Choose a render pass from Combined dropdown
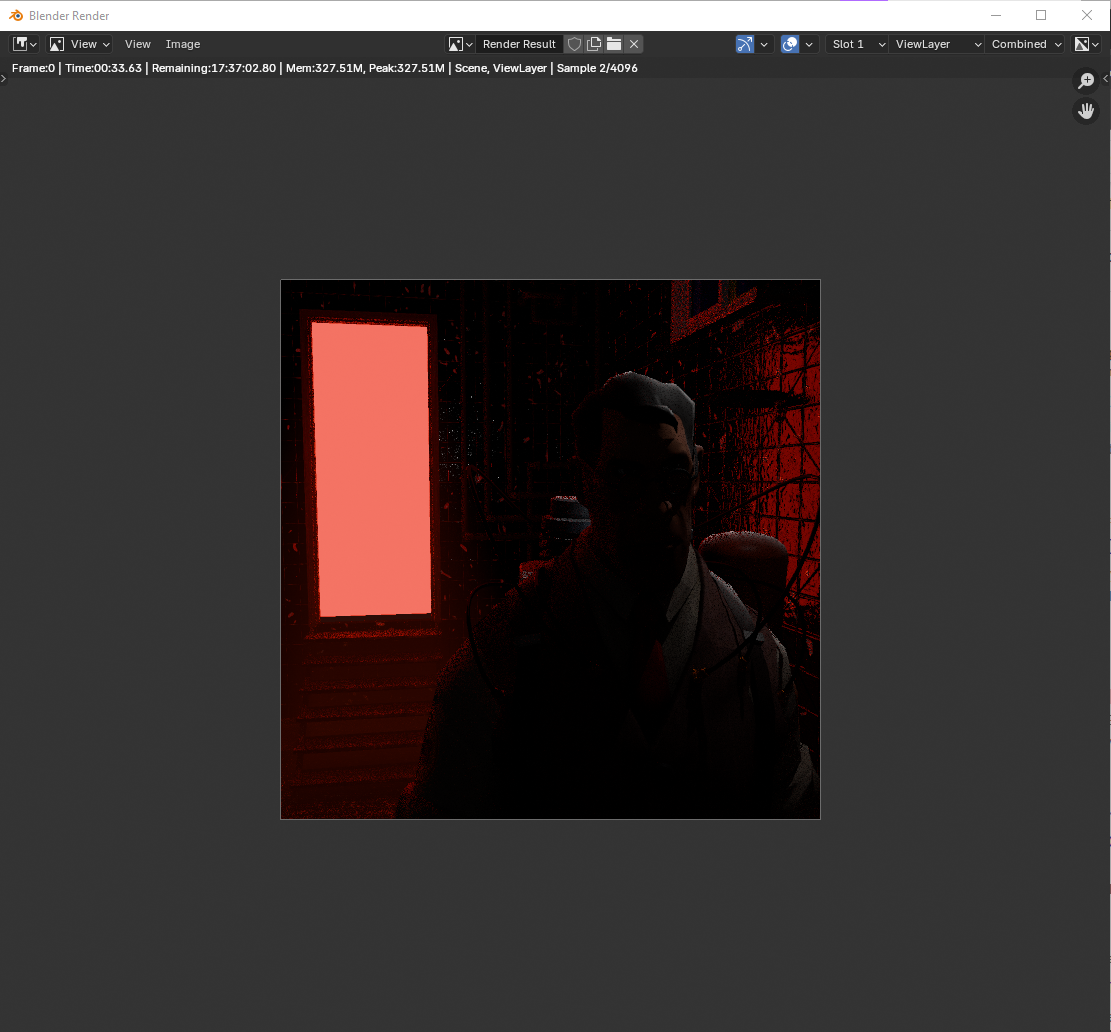 pos(1021,44)
